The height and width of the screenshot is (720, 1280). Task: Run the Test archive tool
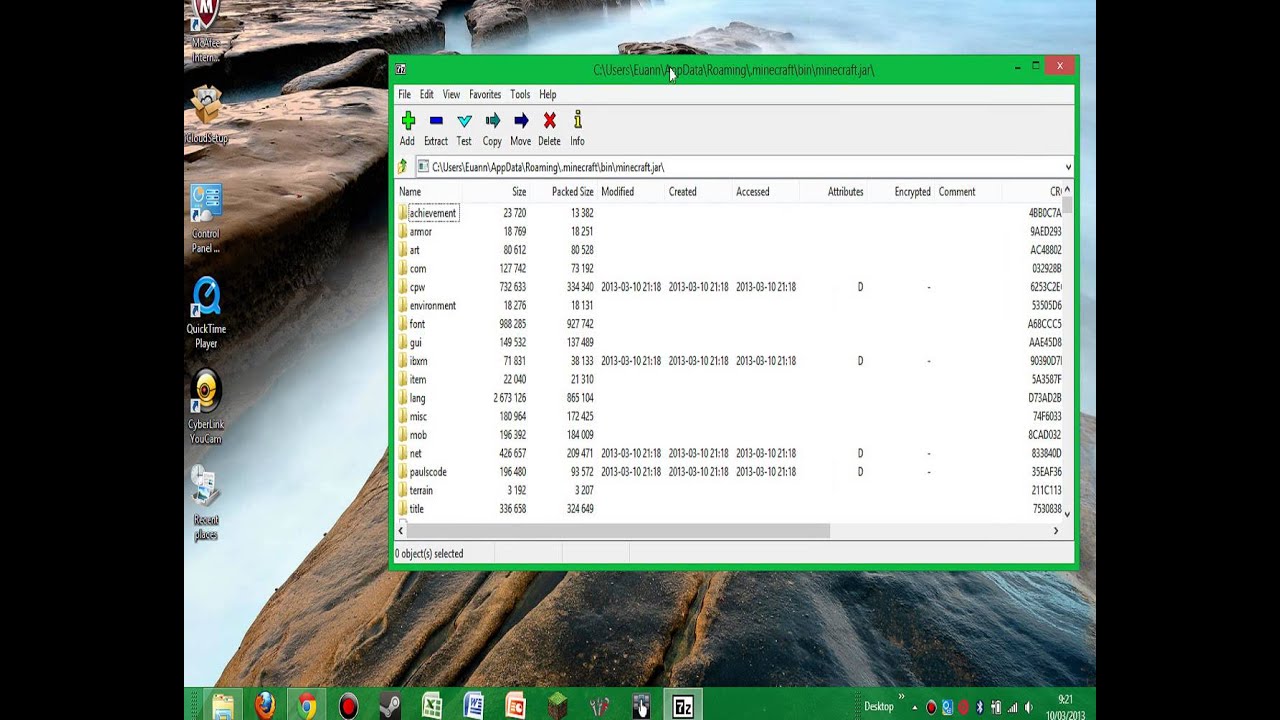(x=464, y=121)
